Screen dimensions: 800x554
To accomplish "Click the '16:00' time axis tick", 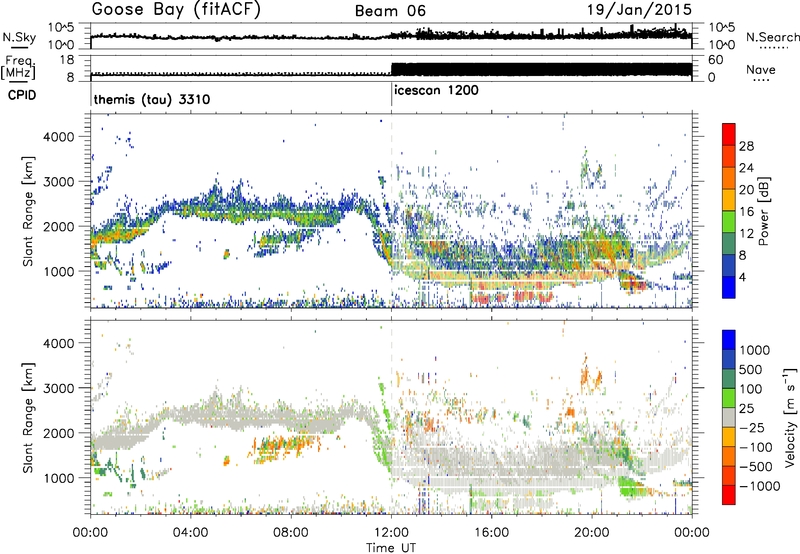I will click(491, 533).
